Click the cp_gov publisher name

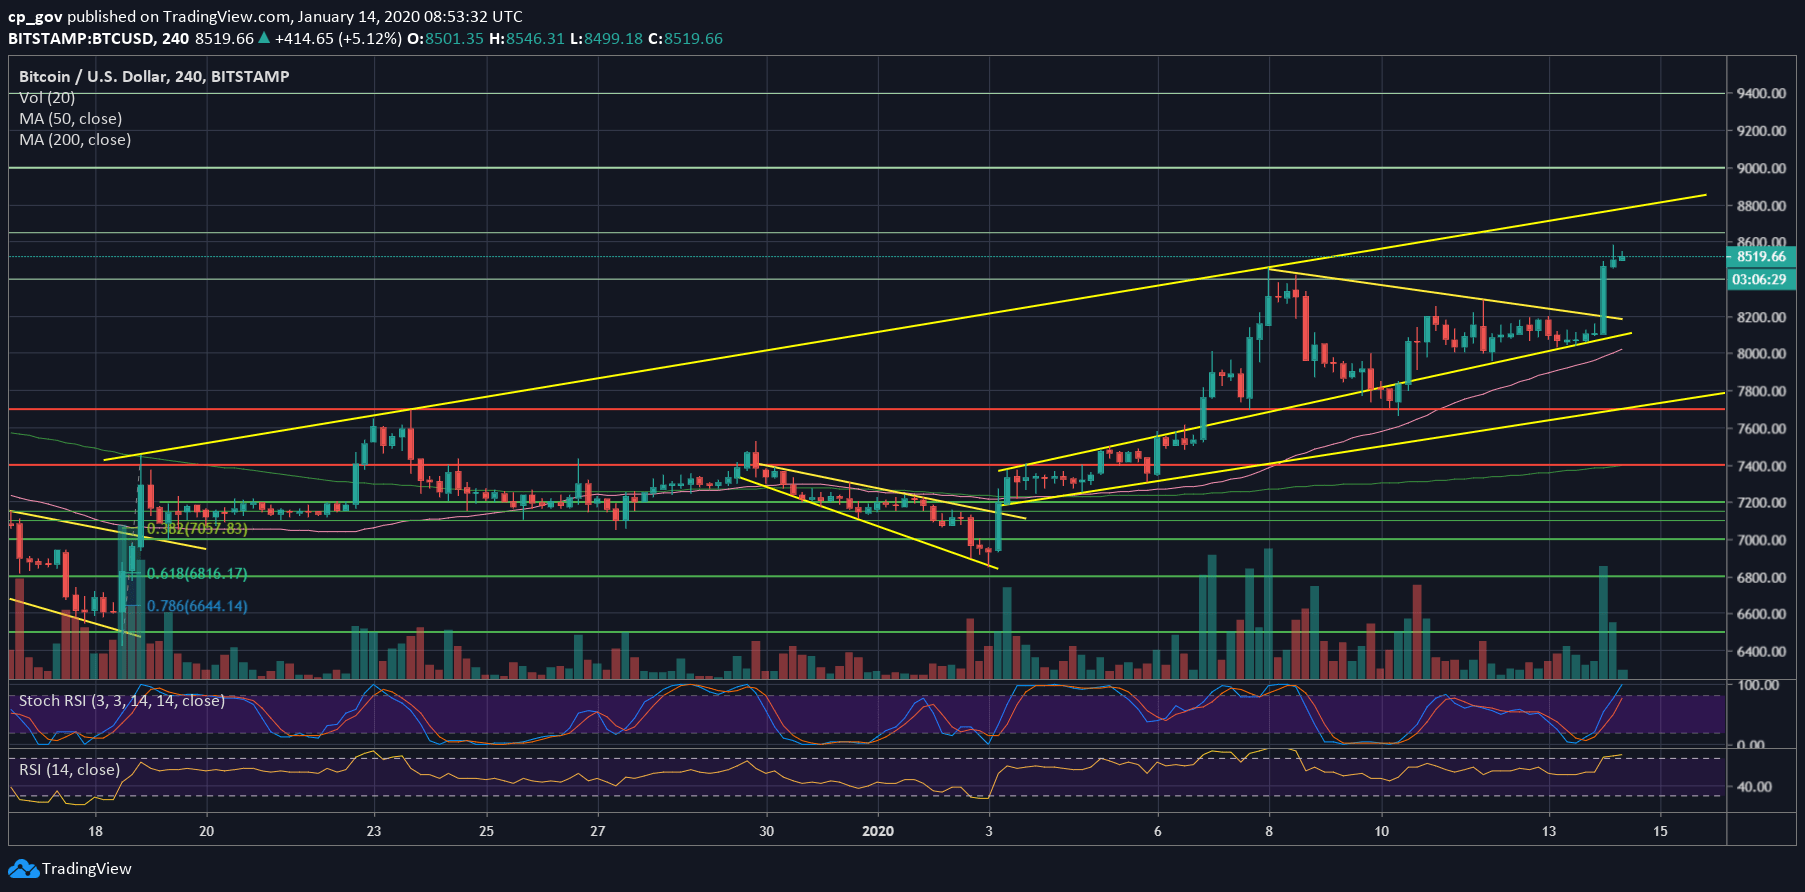pyautogui.click(x=36, y=16)
